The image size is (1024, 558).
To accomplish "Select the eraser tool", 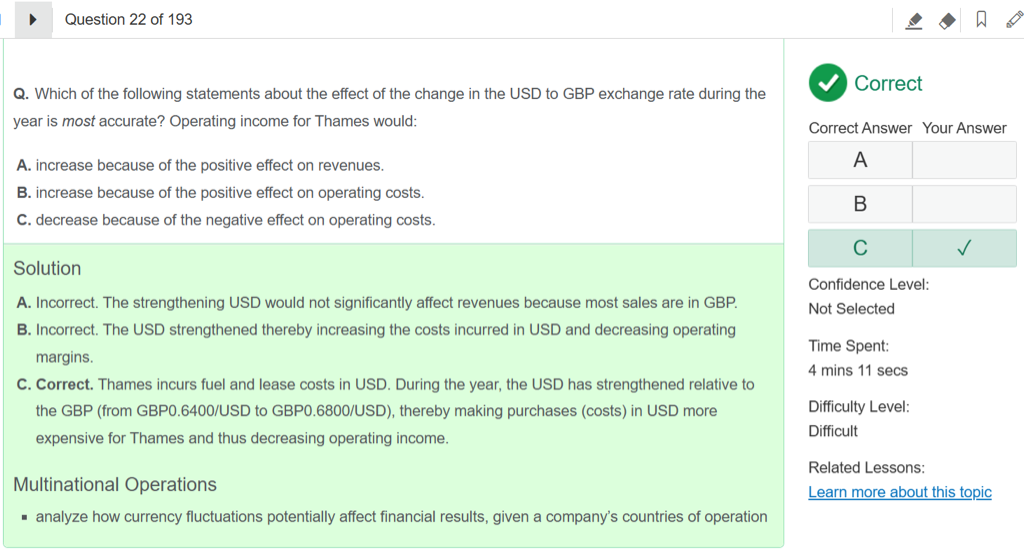I will coord(947,20).
